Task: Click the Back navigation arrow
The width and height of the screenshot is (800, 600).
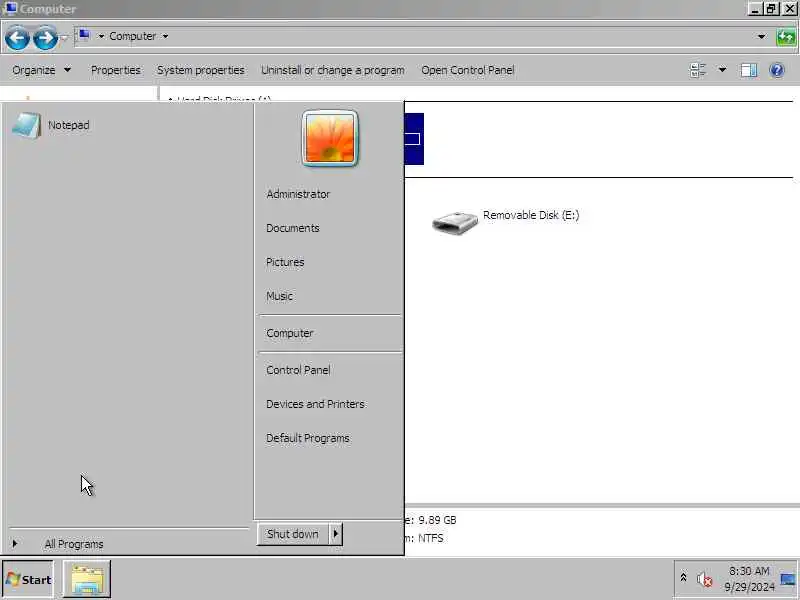Action: [17, 38]
